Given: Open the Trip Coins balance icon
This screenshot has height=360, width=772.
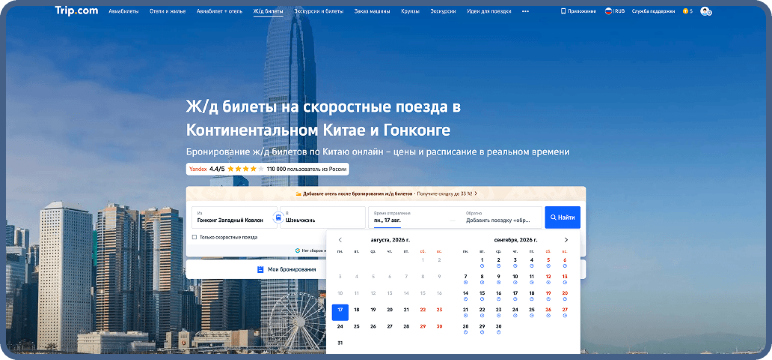Looking at the screenshot, I should (x=687, y=11).
